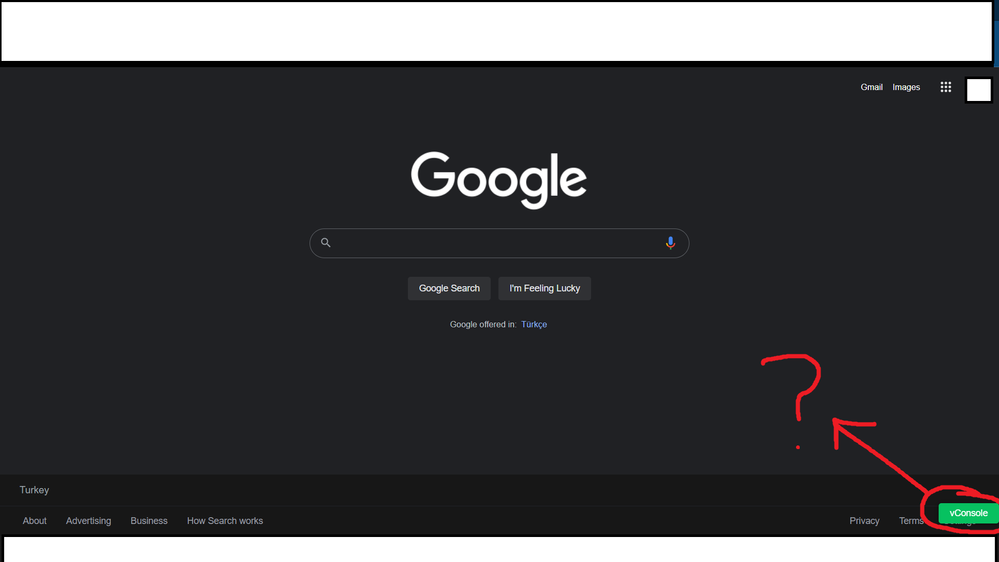
Task: Open the How Search works link
Action: (x=225, y=521)
